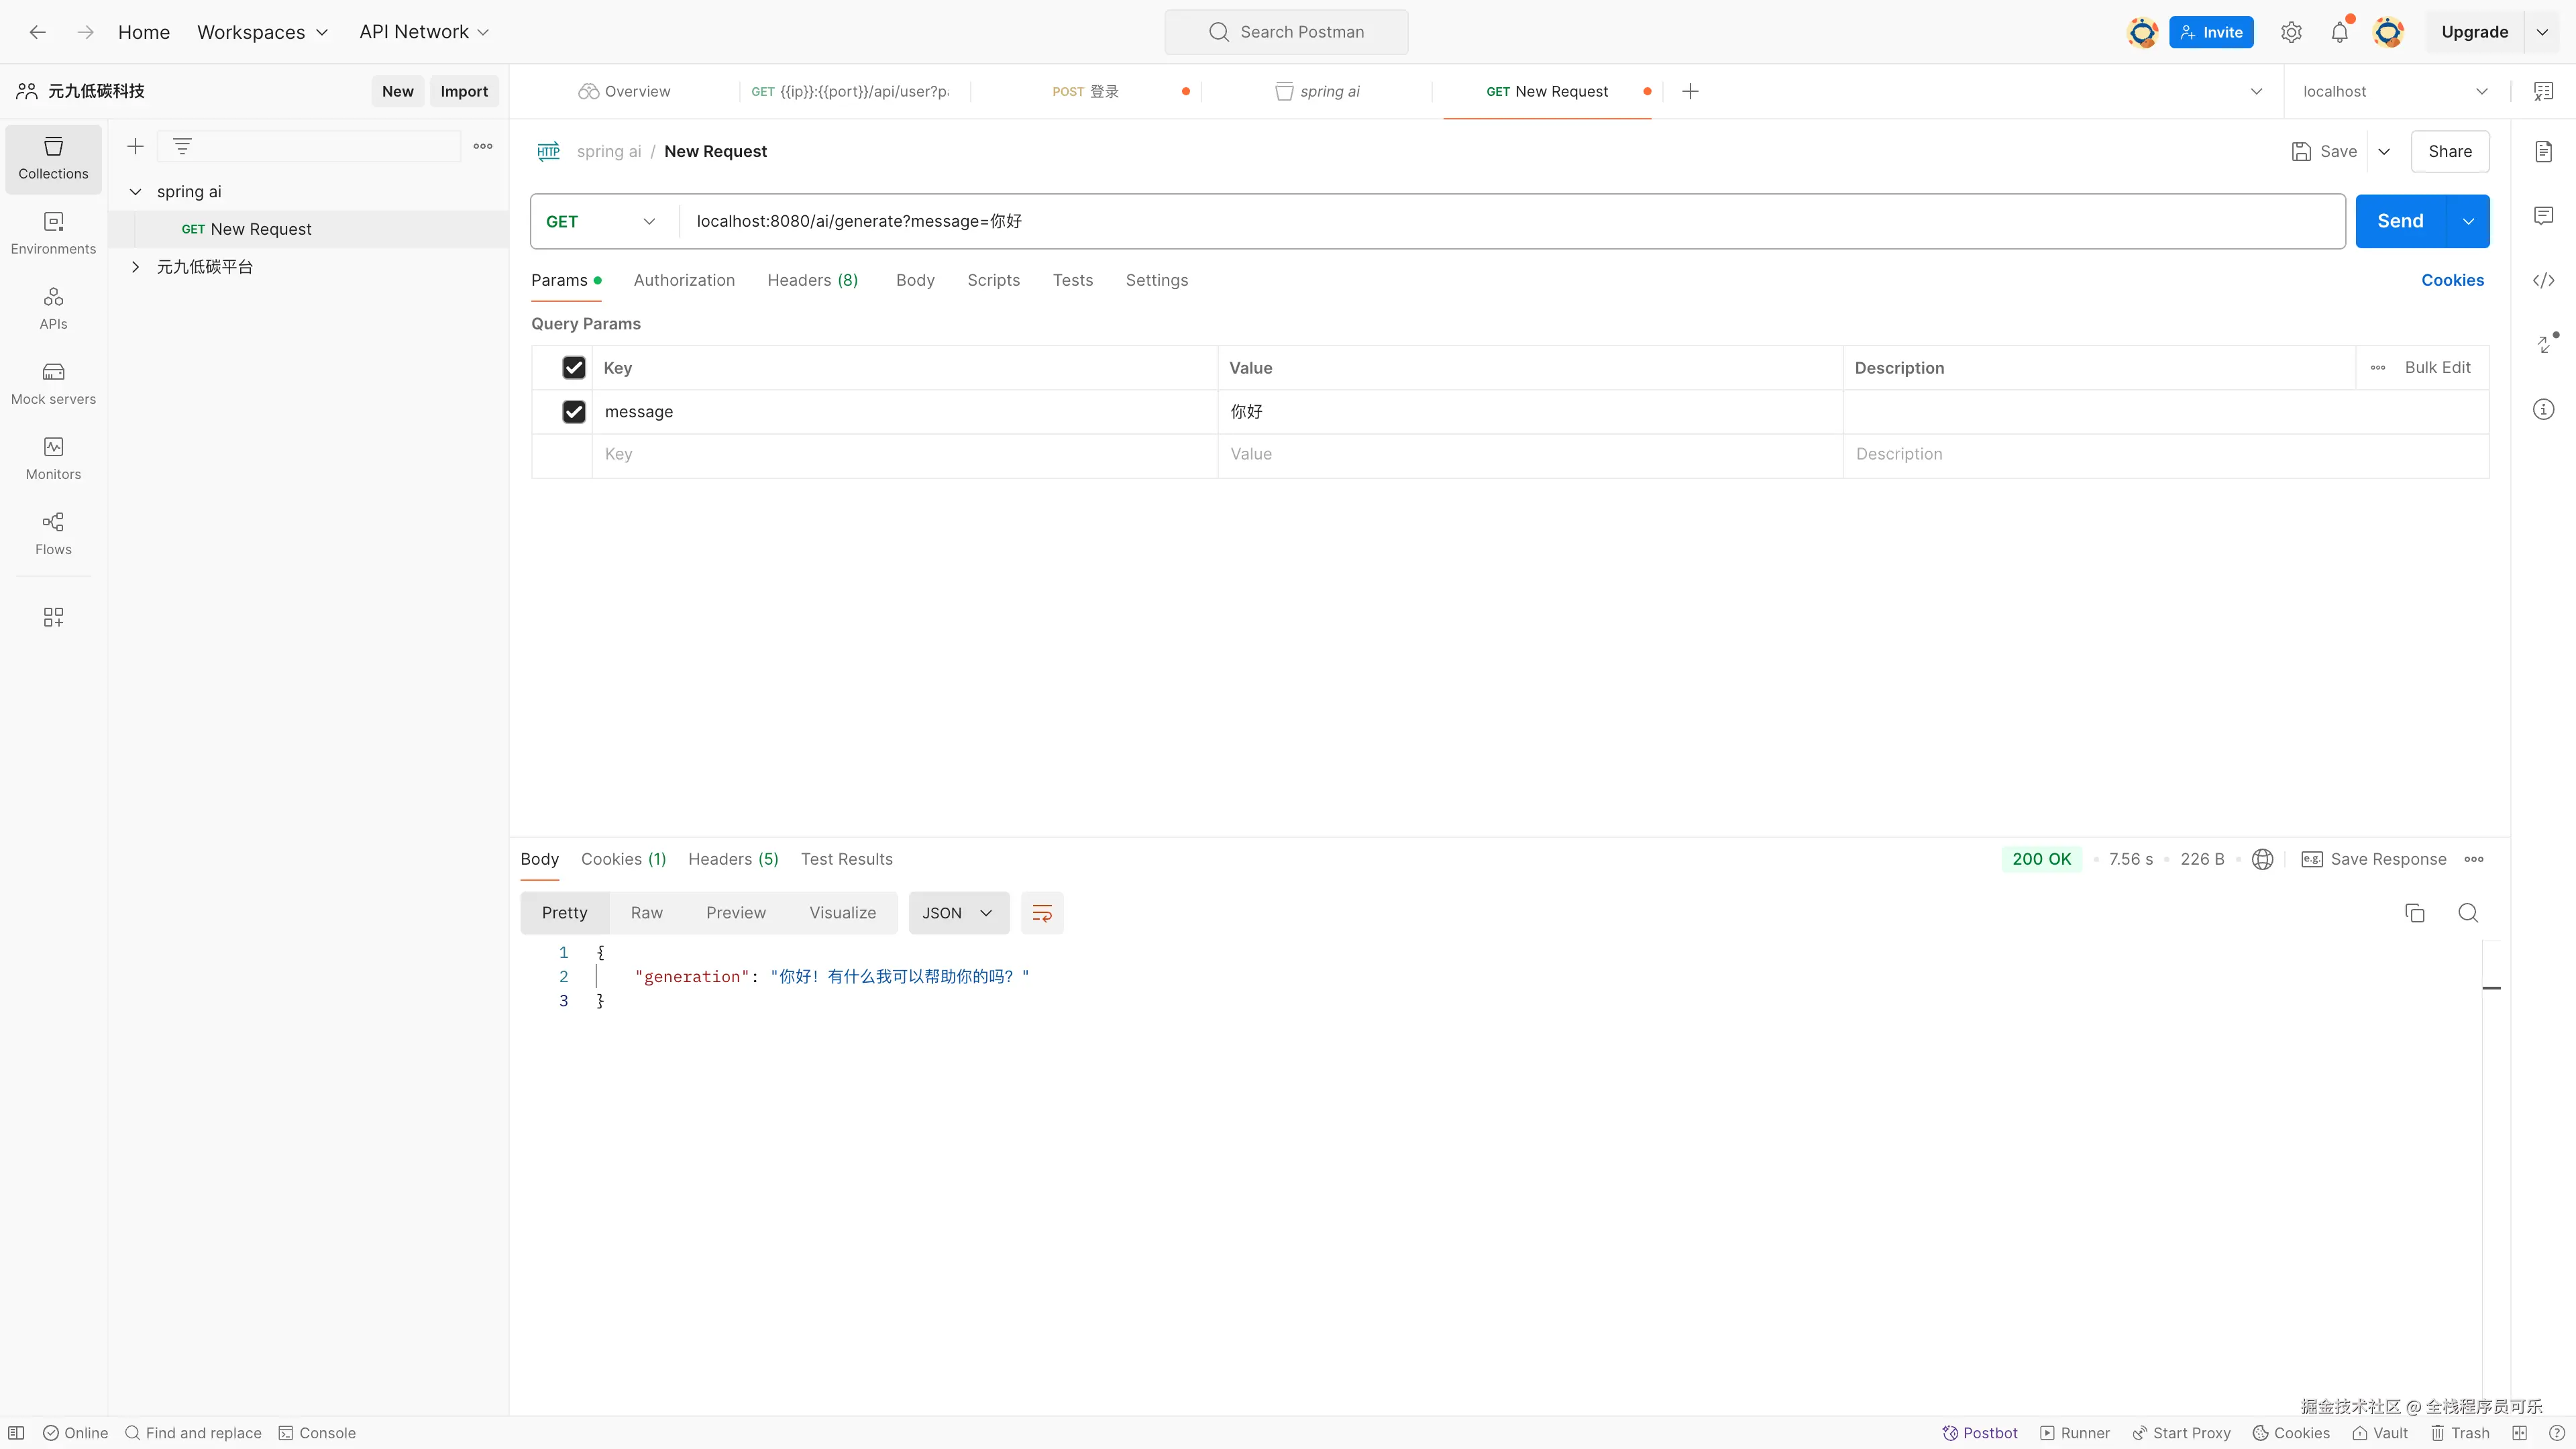The height and width of the screenshot is (1449, 2576).
Task: Switch to the Authorization tab
Action: (x=684, y=280)
